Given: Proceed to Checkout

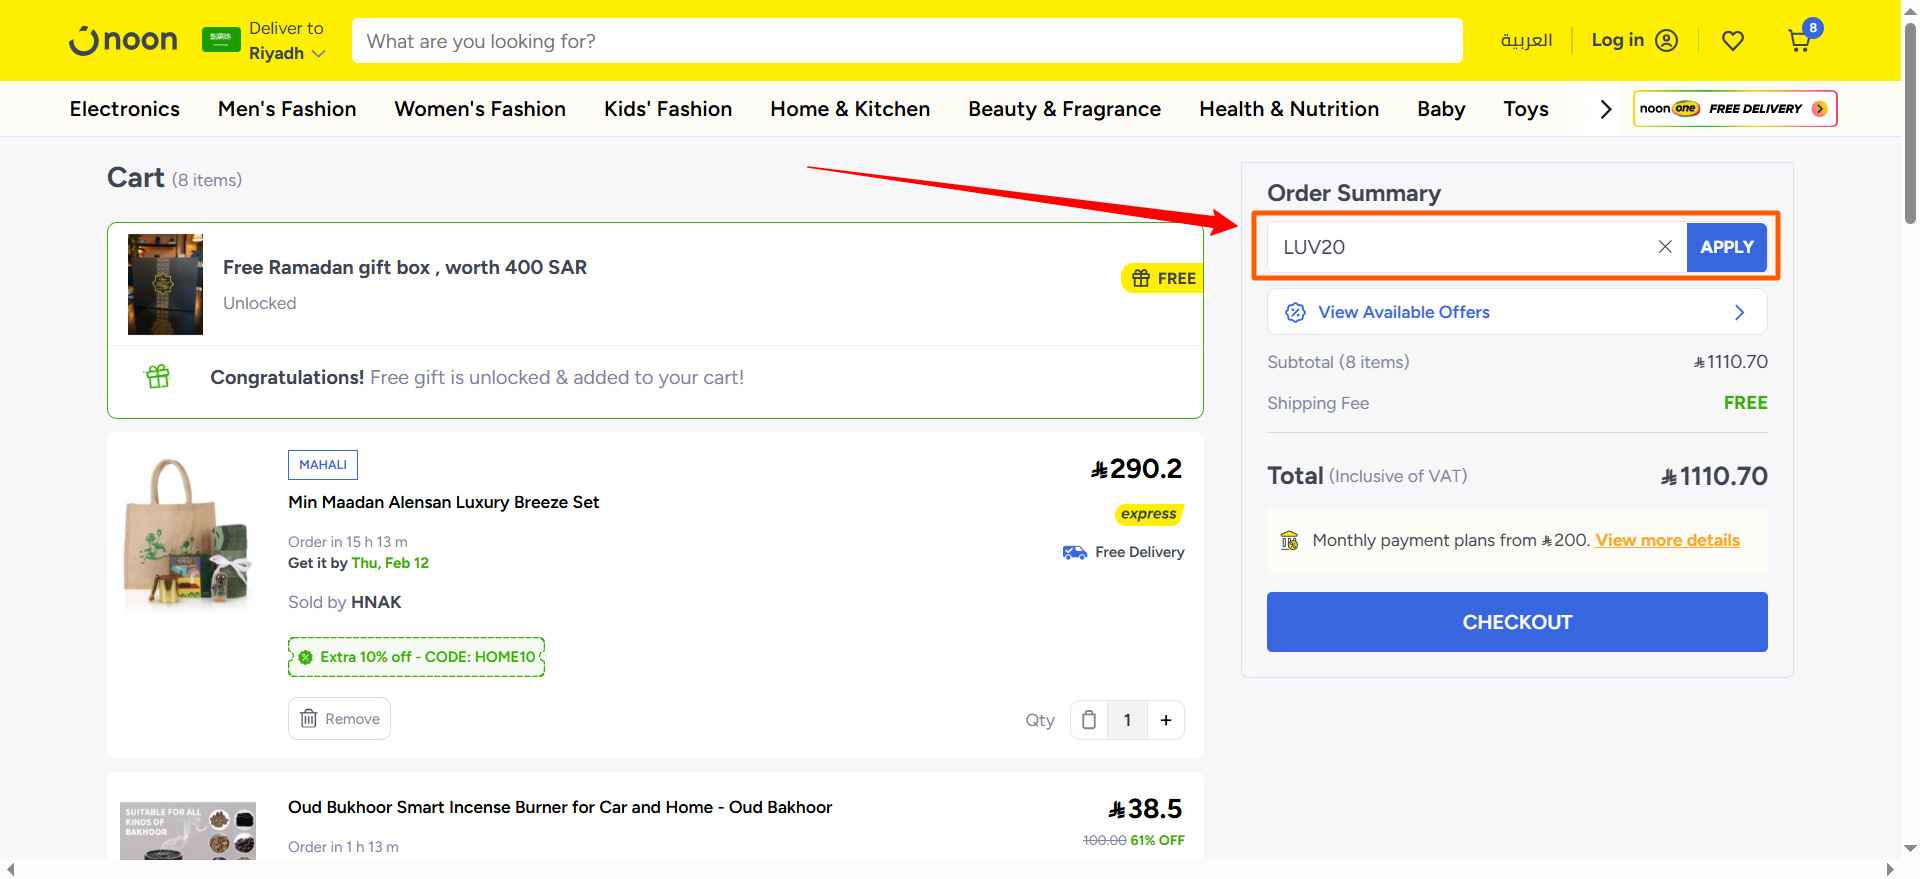Looking at the screenshot, I should 1517,622.
